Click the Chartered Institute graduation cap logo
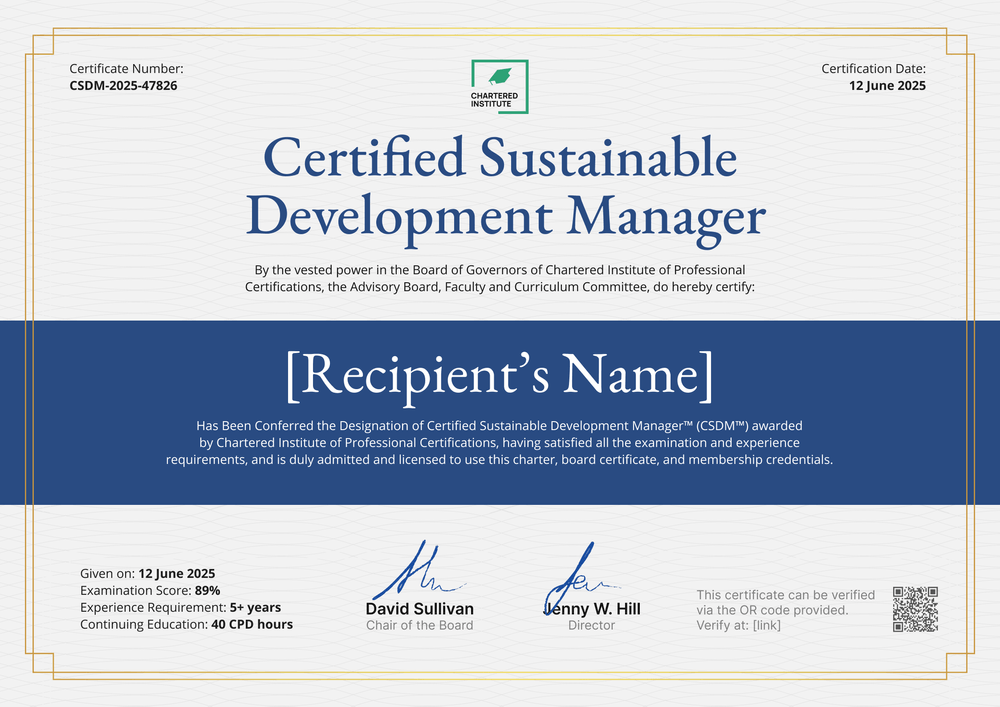 tap(499, 78)
